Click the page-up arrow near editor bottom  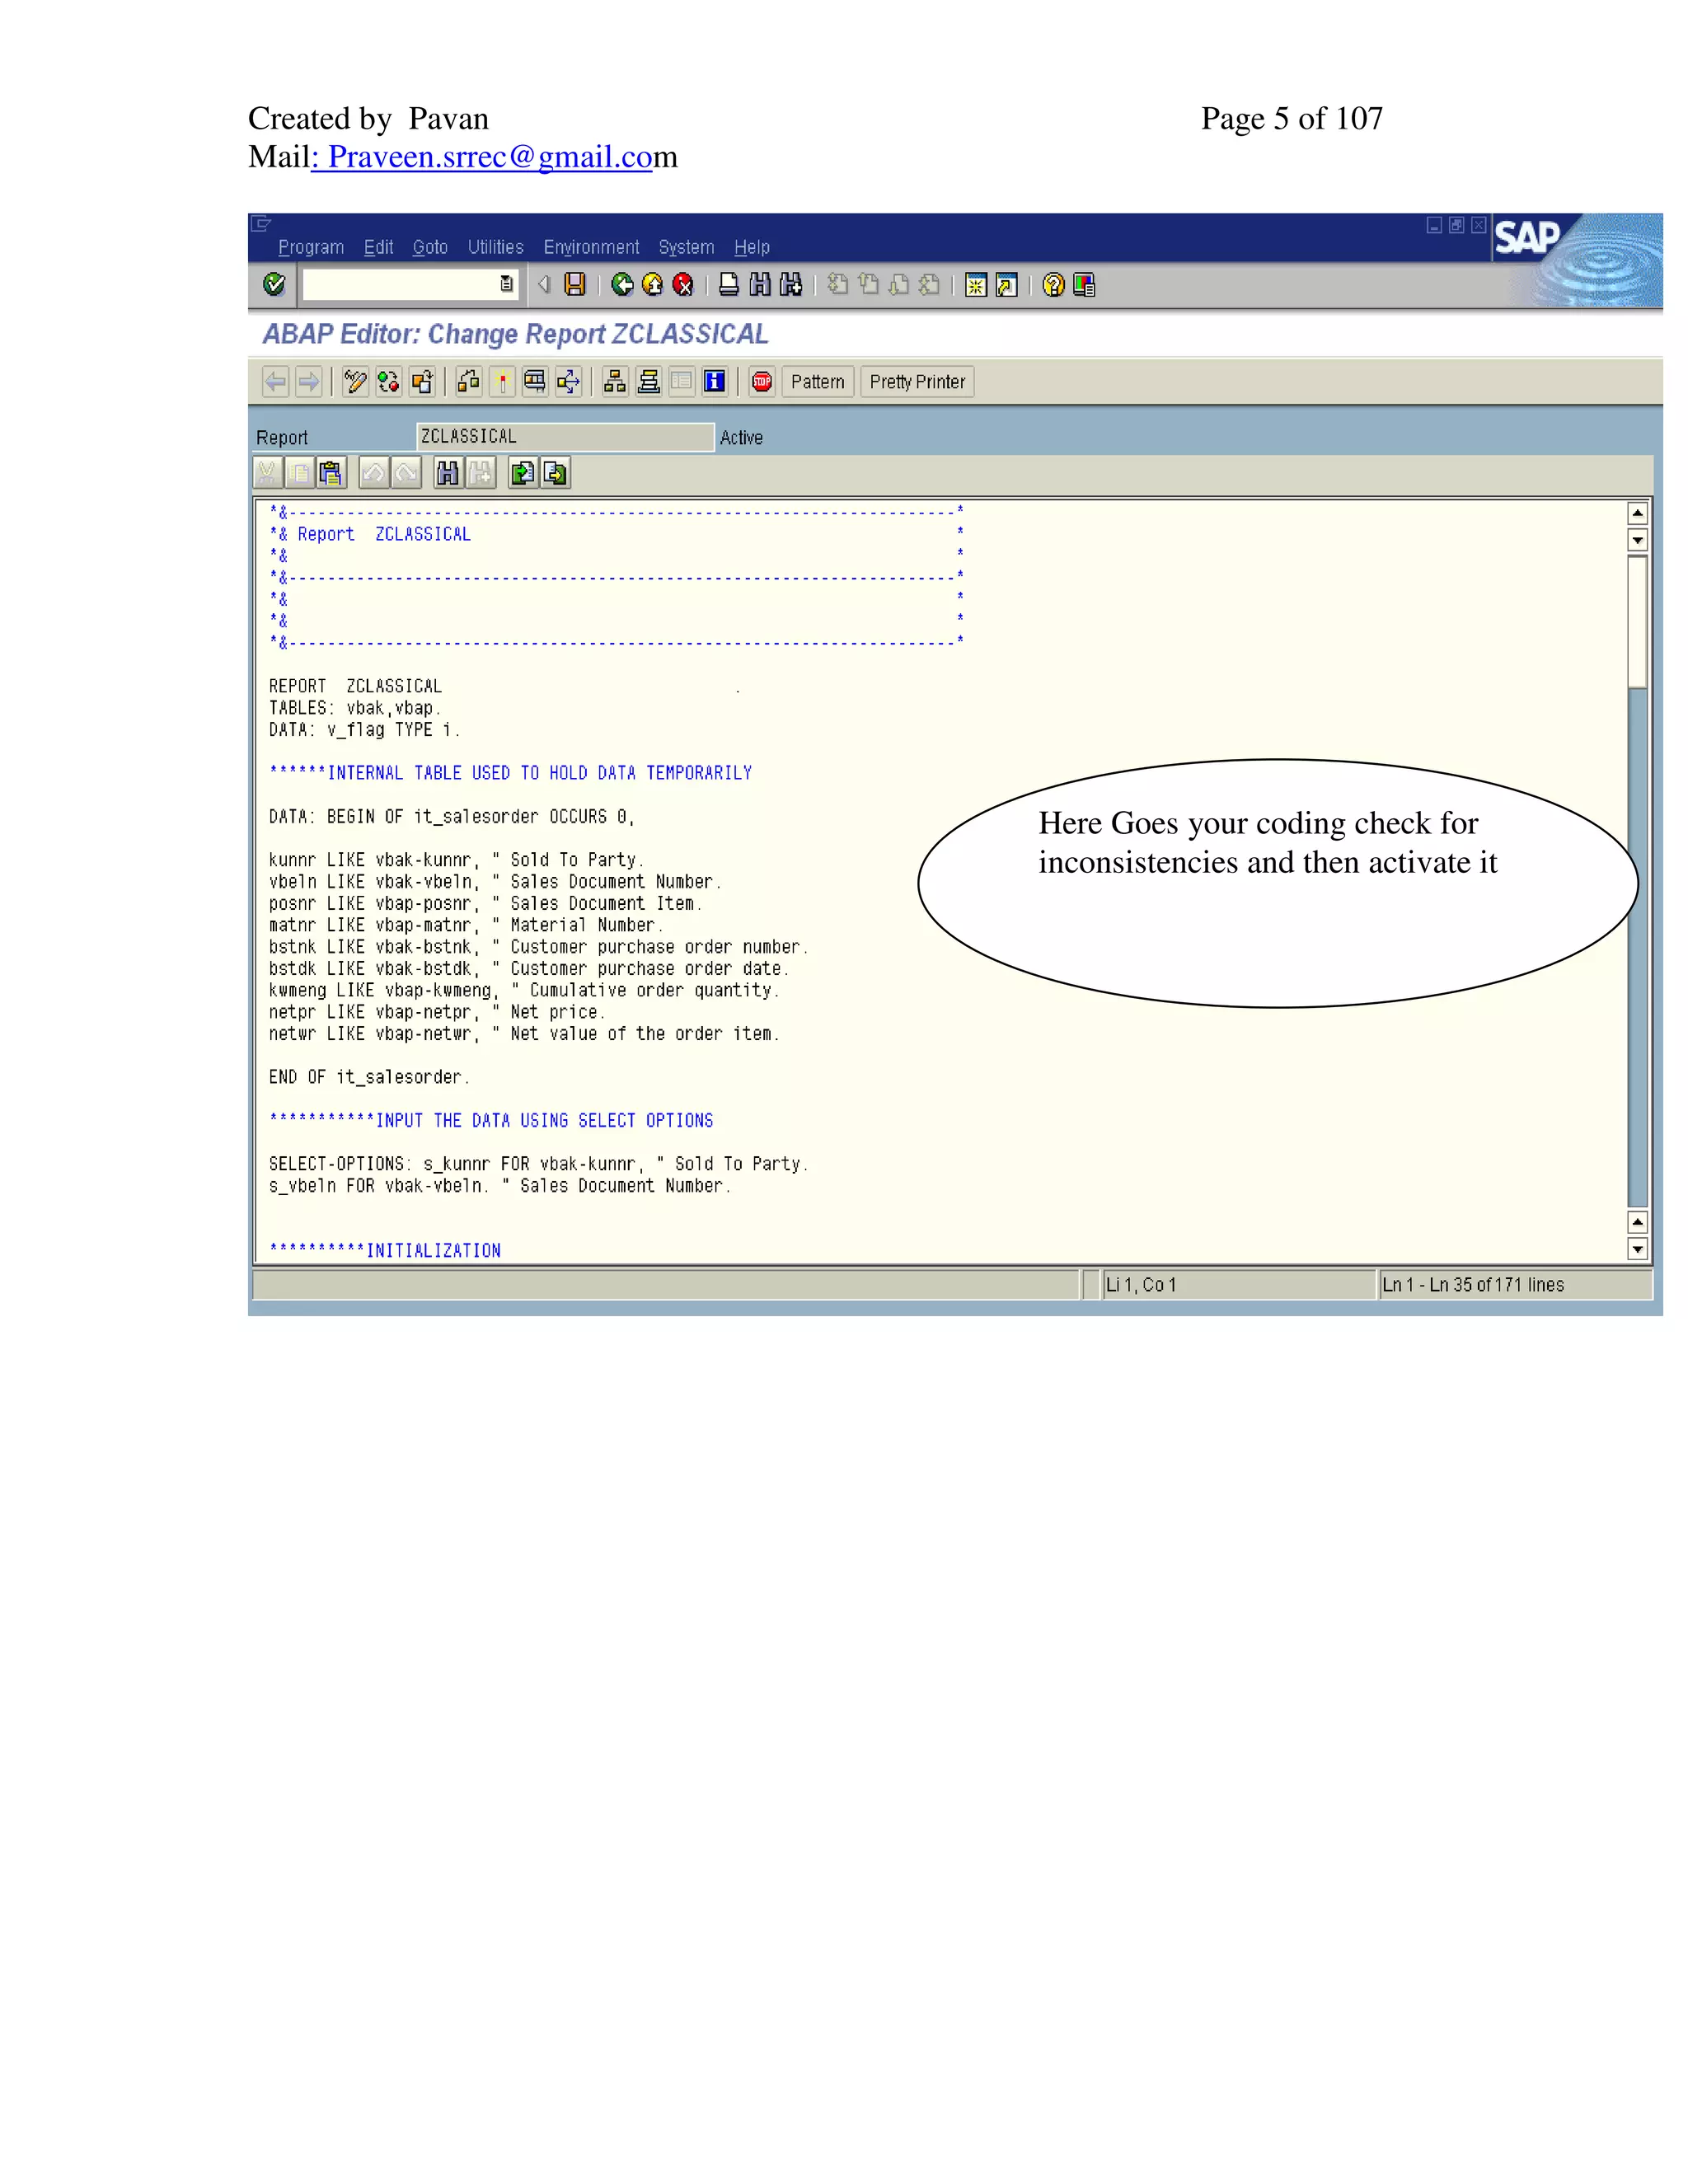(x=1637, y=1222)
